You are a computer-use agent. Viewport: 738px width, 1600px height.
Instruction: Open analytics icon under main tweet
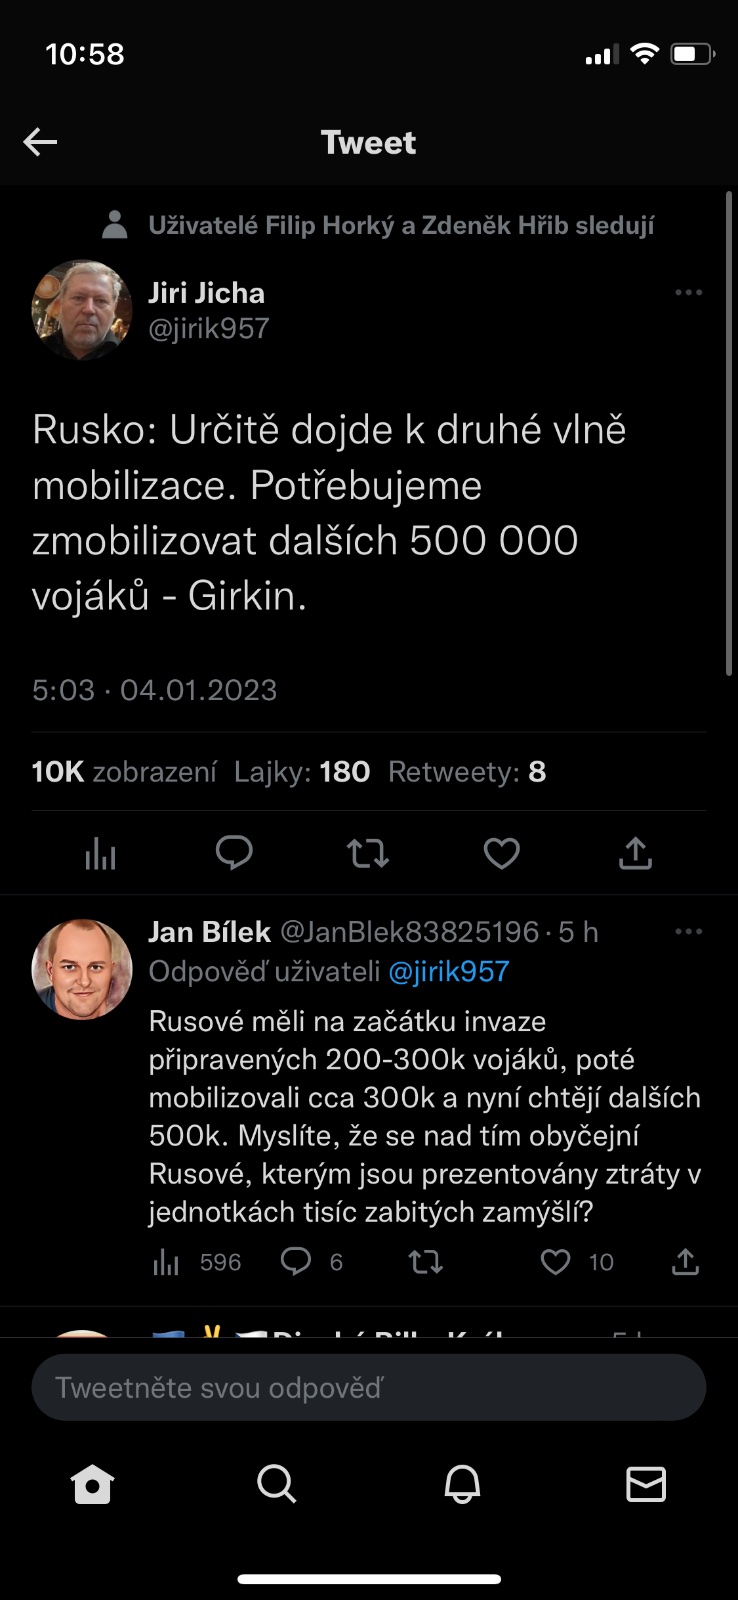tap(100, 853)
